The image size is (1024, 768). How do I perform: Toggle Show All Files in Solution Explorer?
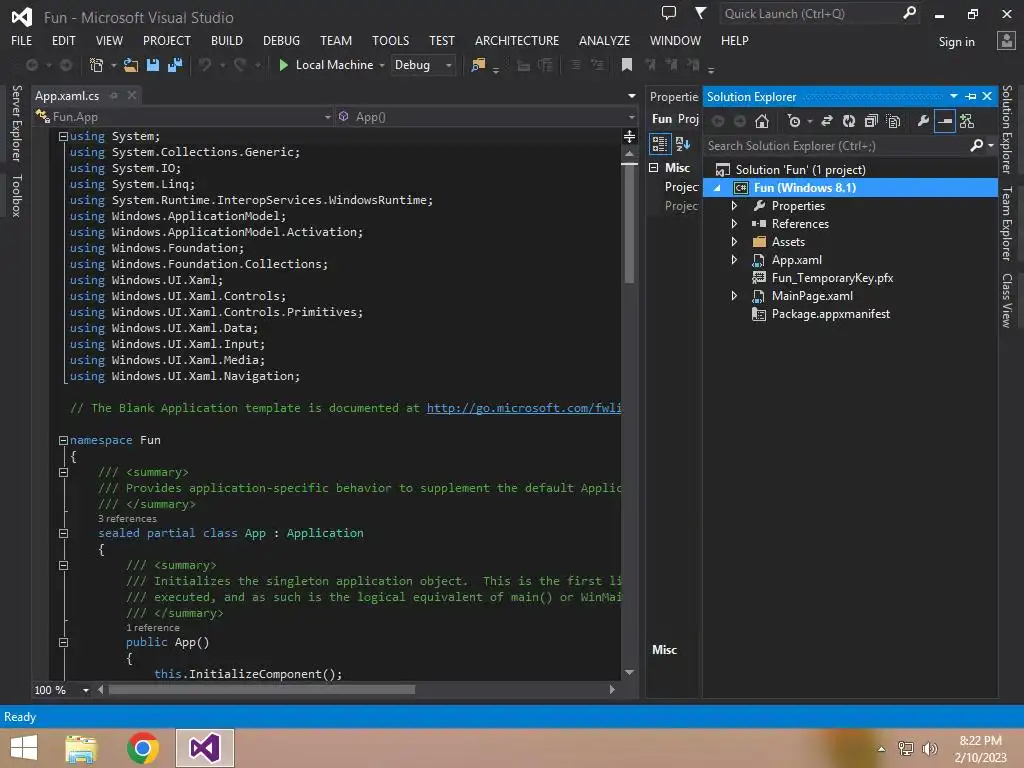tap(893, 121)
